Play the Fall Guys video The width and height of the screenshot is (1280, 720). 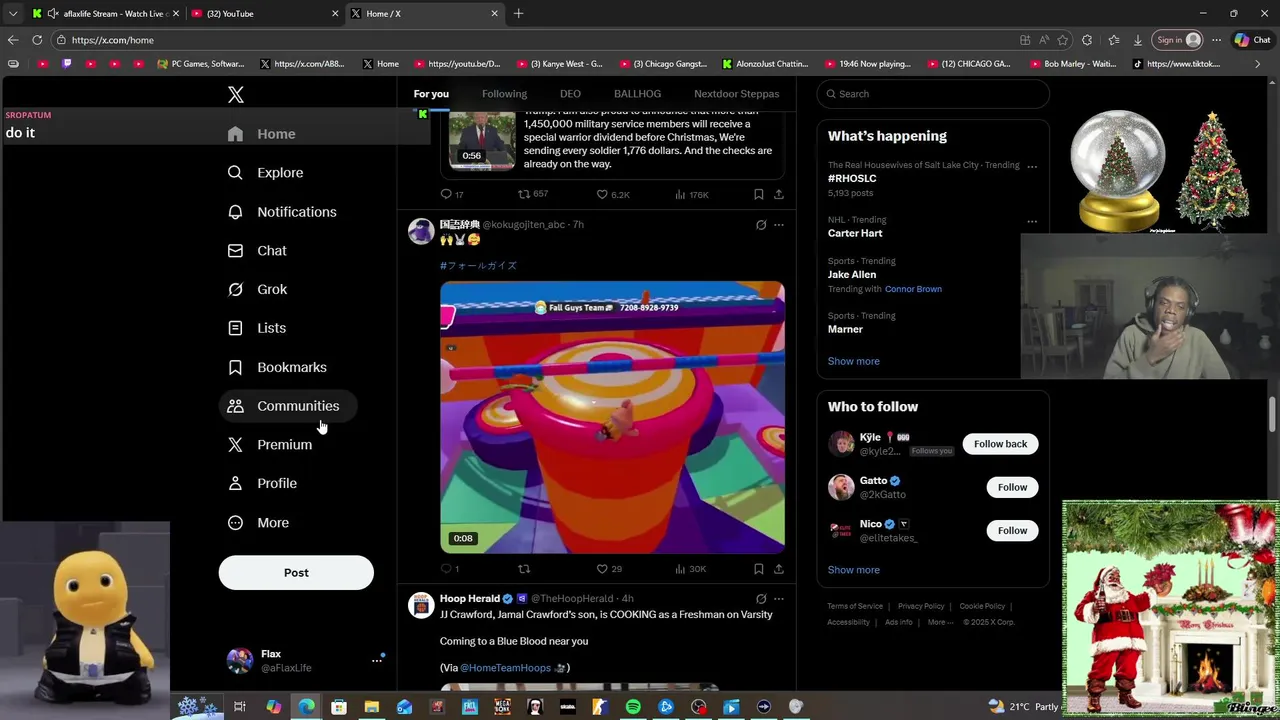coord(612,417)
